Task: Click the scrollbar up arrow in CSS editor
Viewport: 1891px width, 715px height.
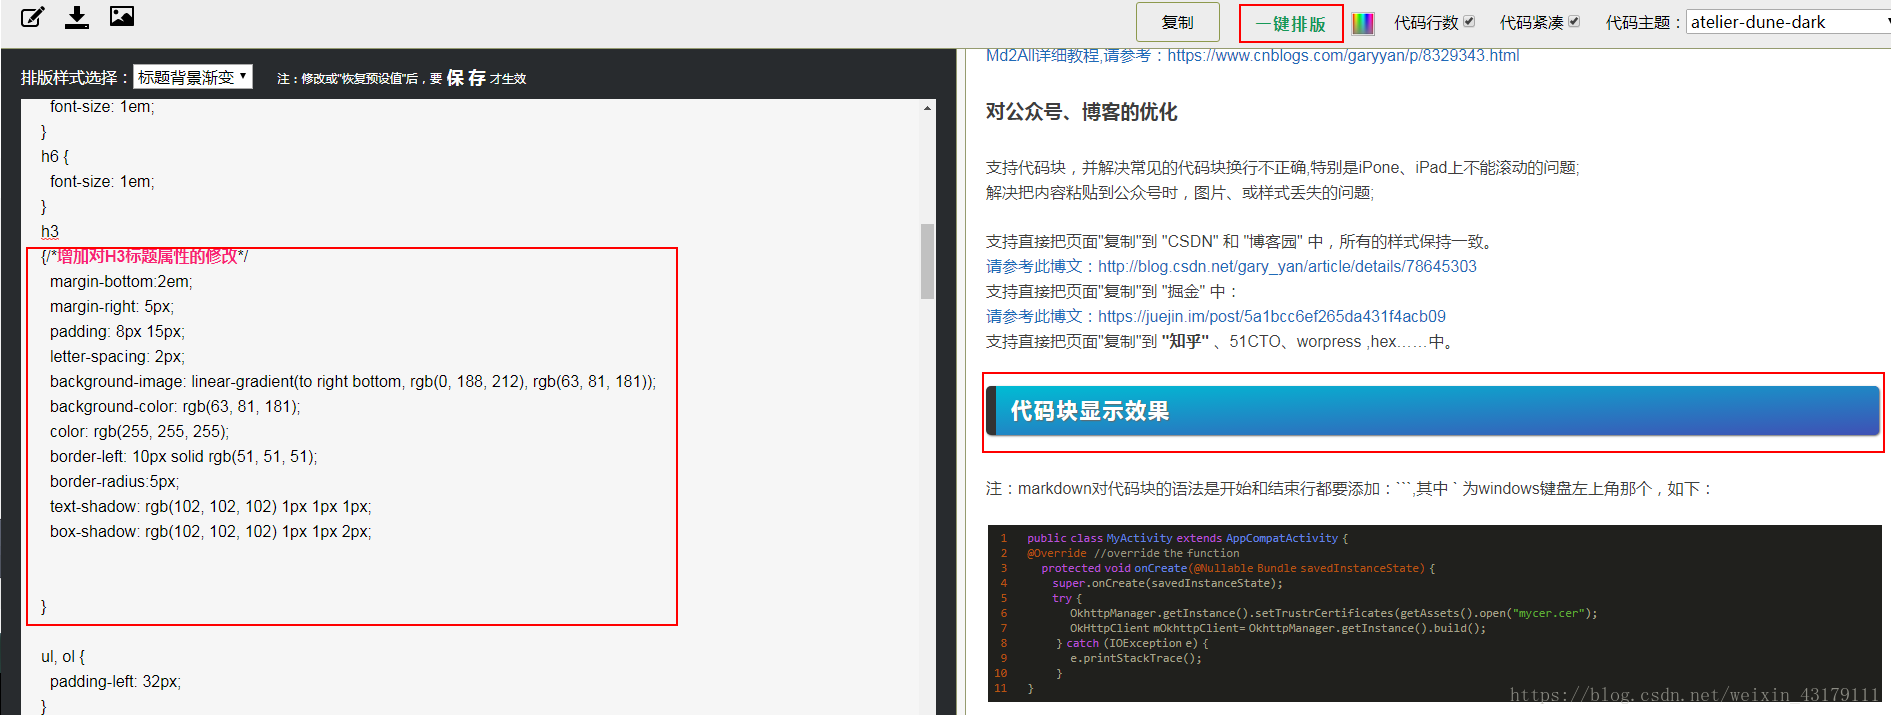Action: [x=927, y=107]
